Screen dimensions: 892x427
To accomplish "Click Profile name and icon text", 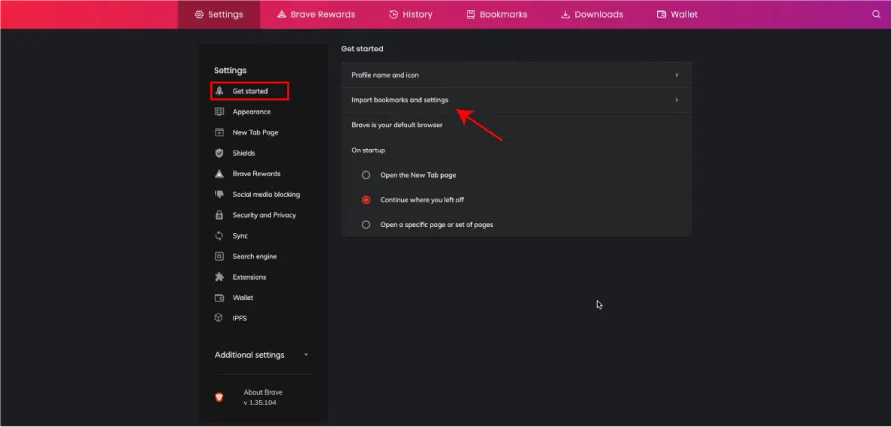I will coord(385,75).
